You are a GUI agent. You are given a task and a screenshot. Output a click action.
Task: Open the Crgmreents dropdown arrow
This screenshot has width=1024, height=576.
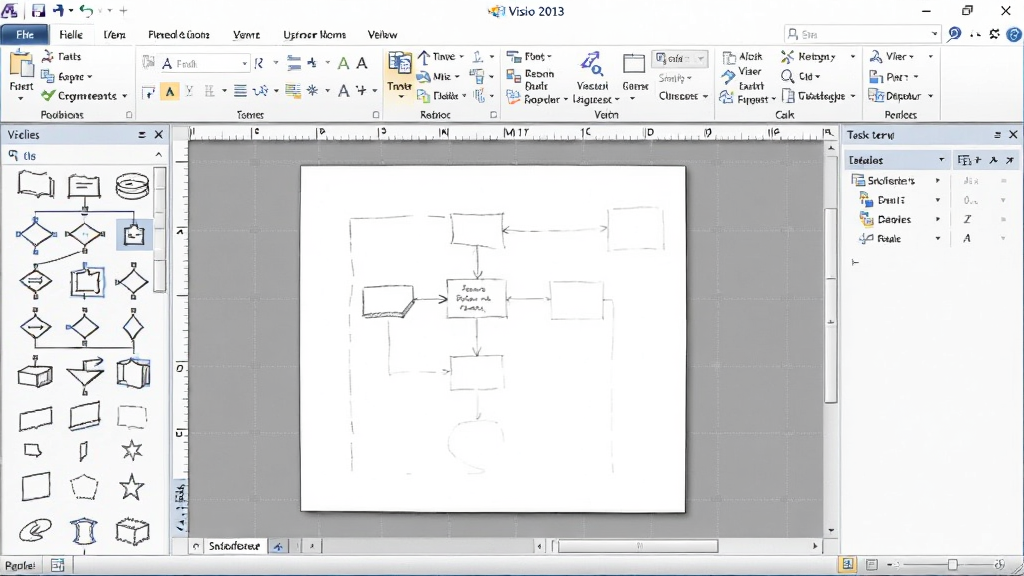tap(124, 96)
